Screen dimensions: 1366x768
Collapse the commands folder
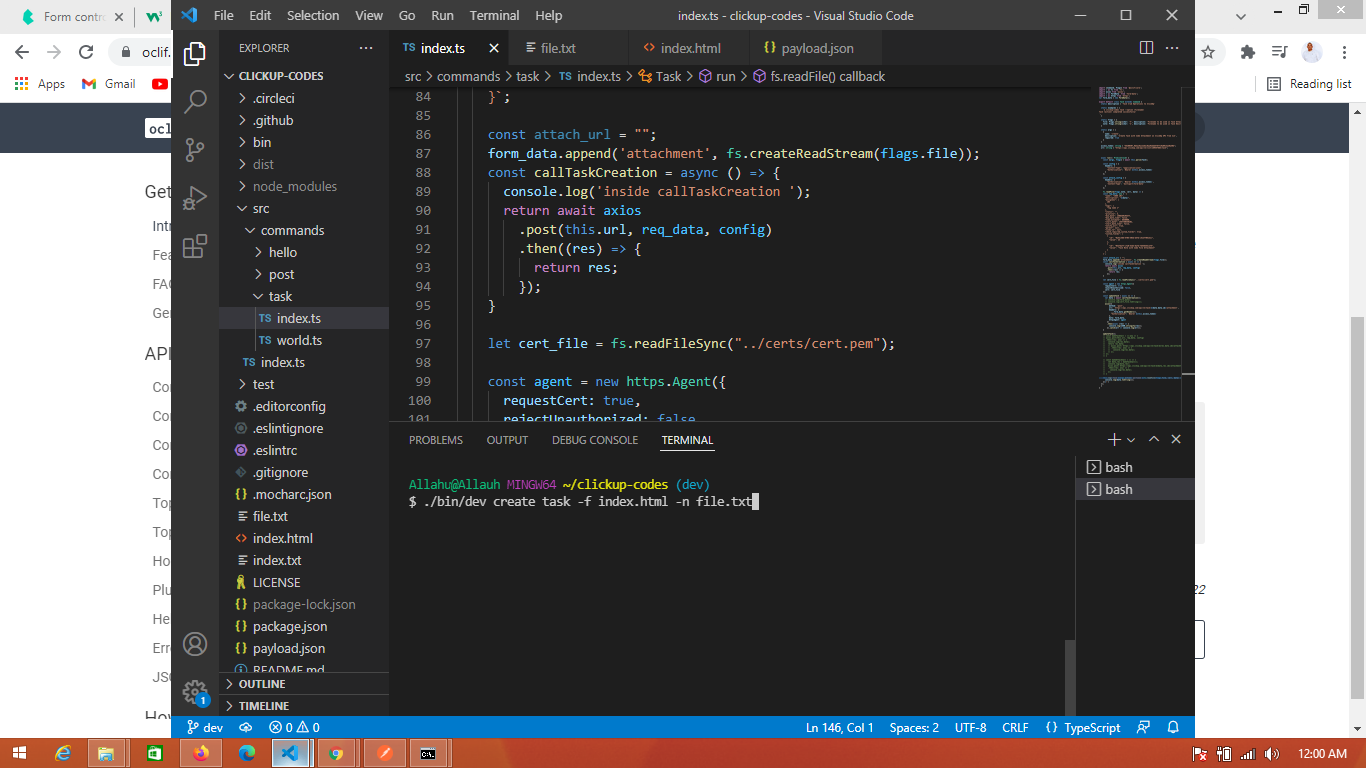292,230
